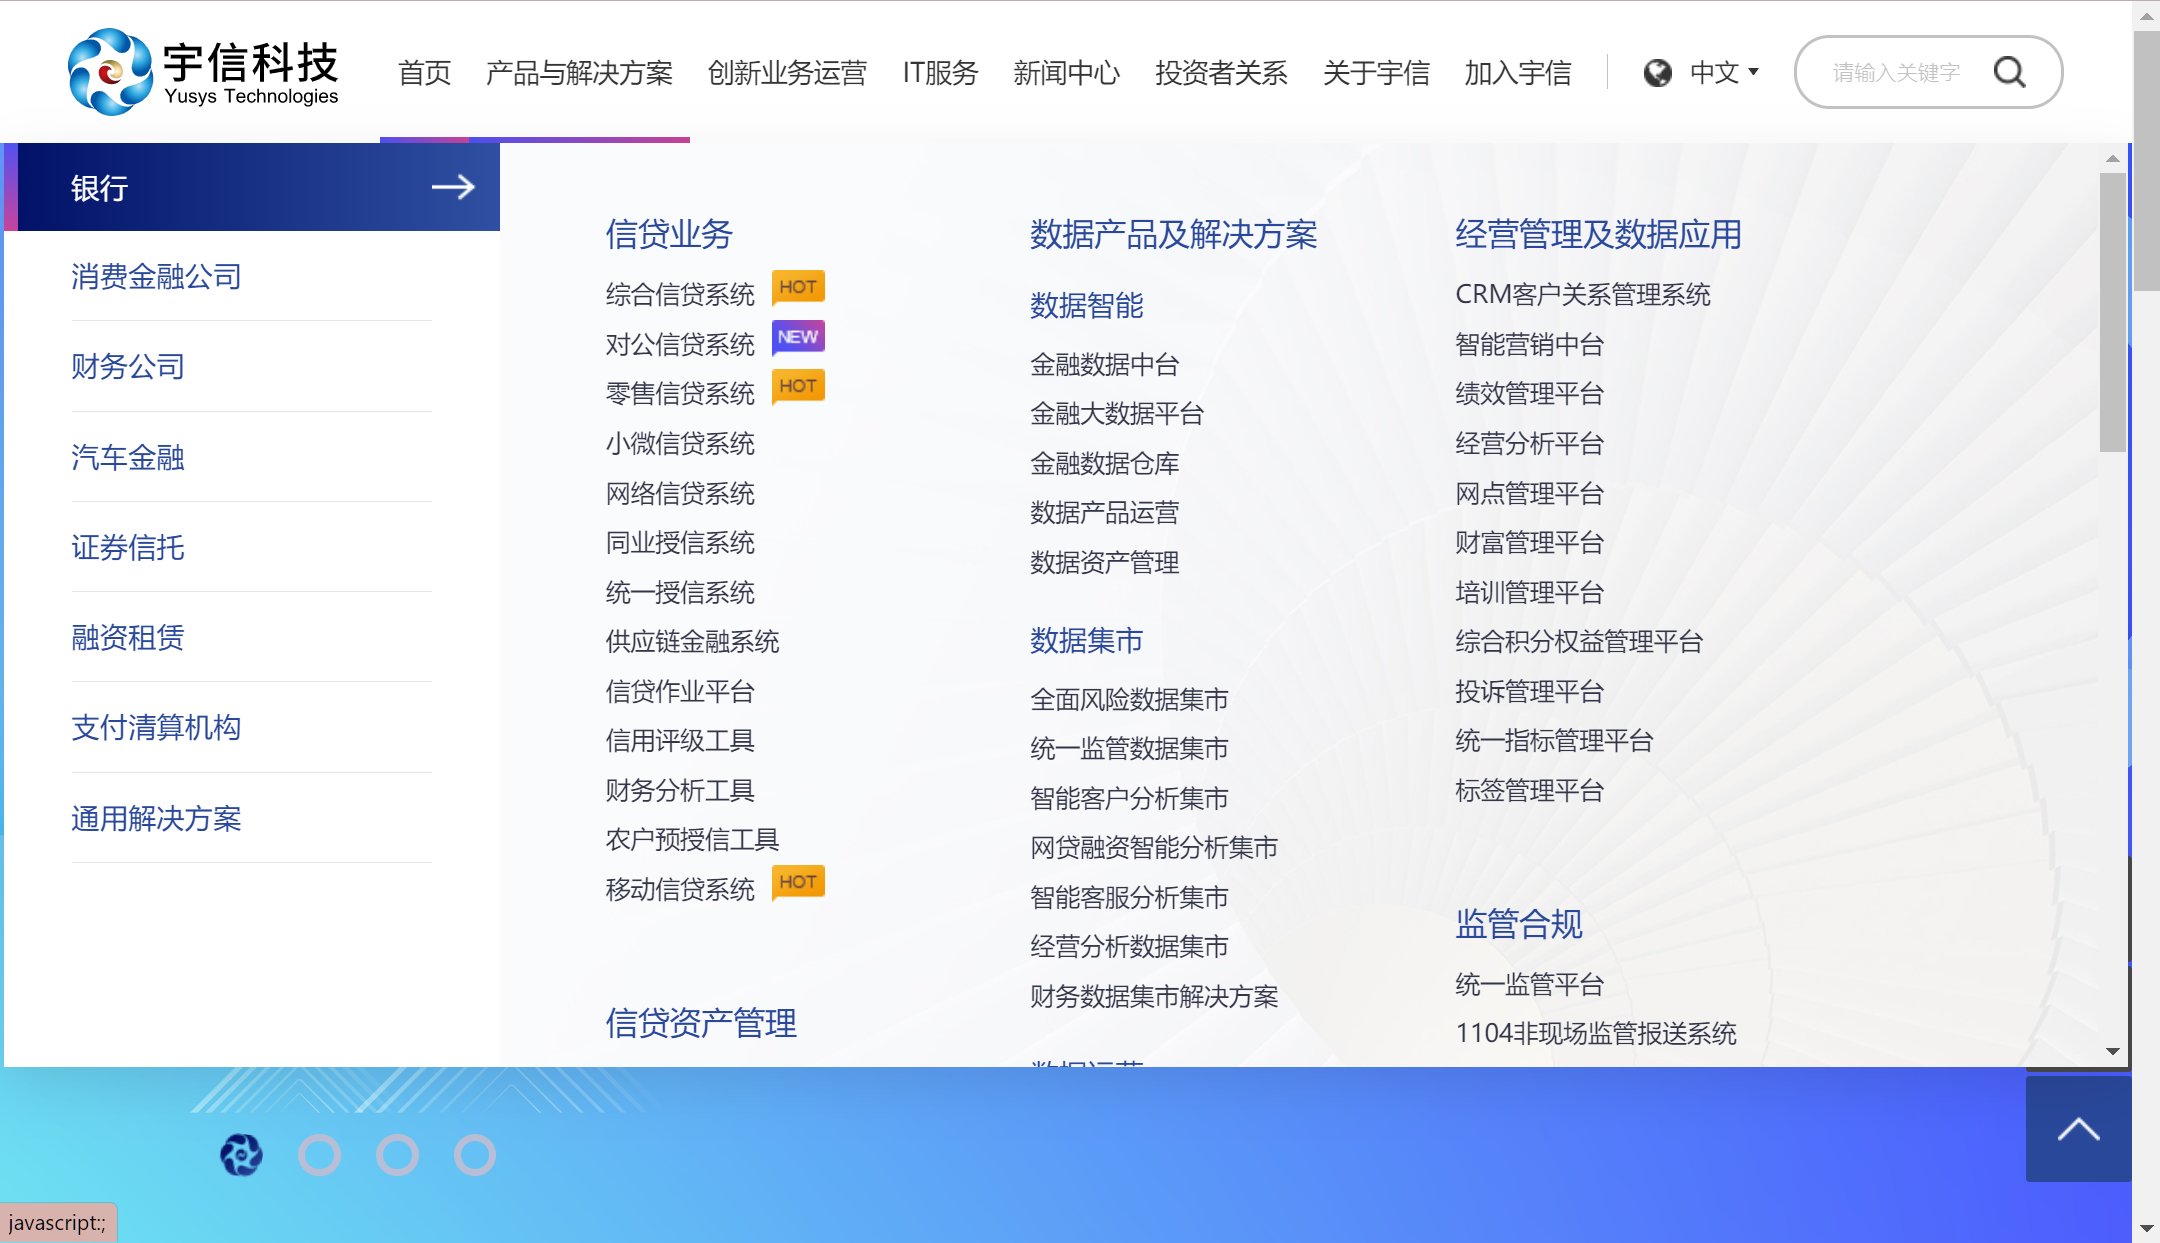Image resolution: width=2160 pixels, height=1243 pixels.
Task: Expand the 消费金融公司 category
Action: click(156, 276)
